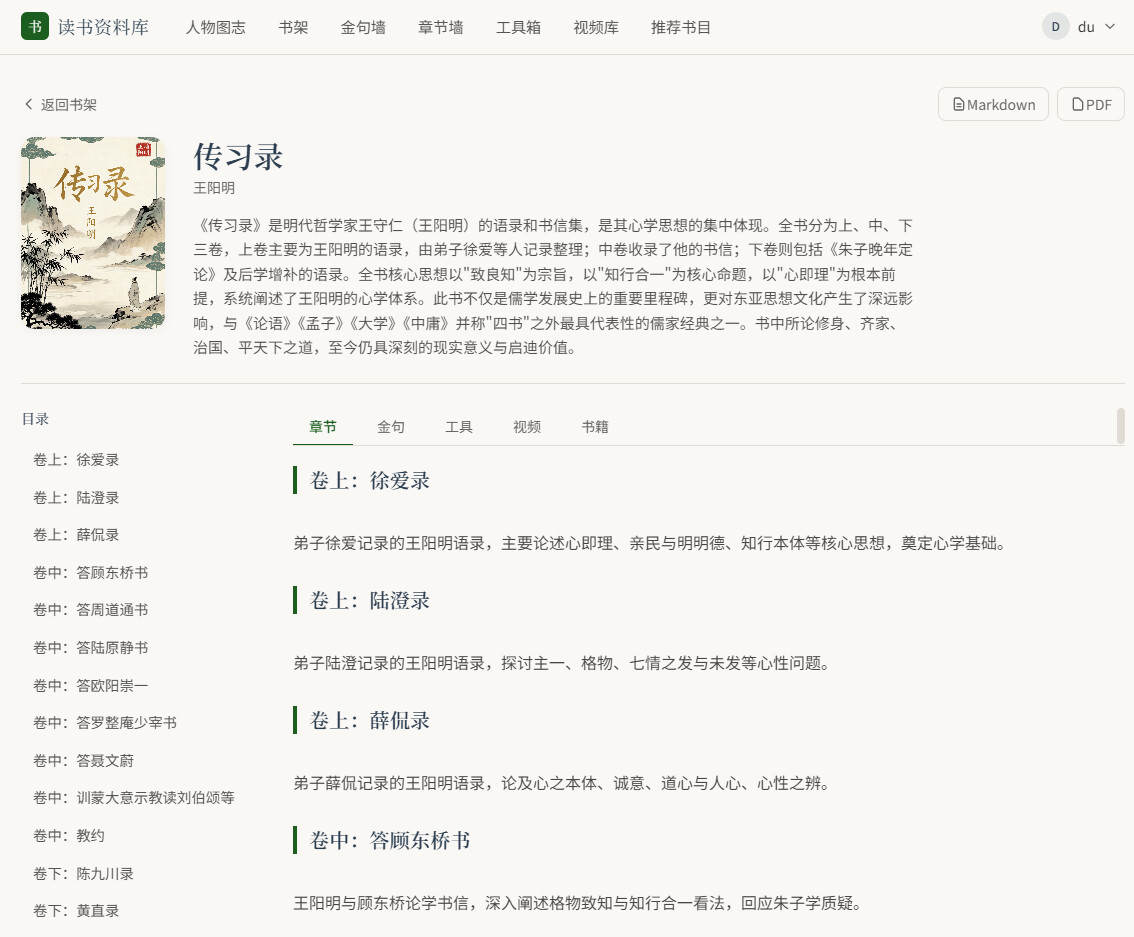The height and width of the screenshot is (937, 1134).
Task: Go to 金句墙 in the navigation bar
Action: [363, 27]
